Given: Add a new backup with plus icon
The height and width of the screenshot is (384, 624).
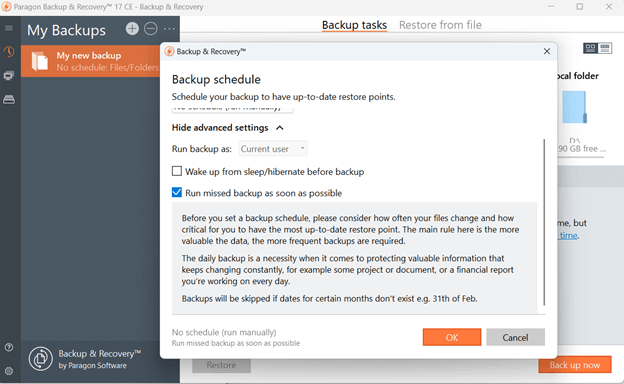Looking at the screenshot, I should click(133, 29).
